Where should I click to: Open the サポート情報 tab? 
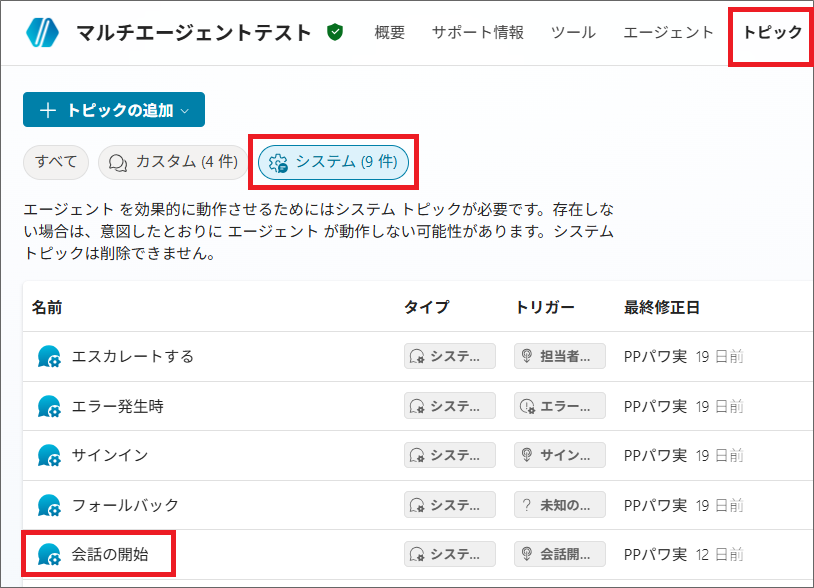[x=477, y=33]
